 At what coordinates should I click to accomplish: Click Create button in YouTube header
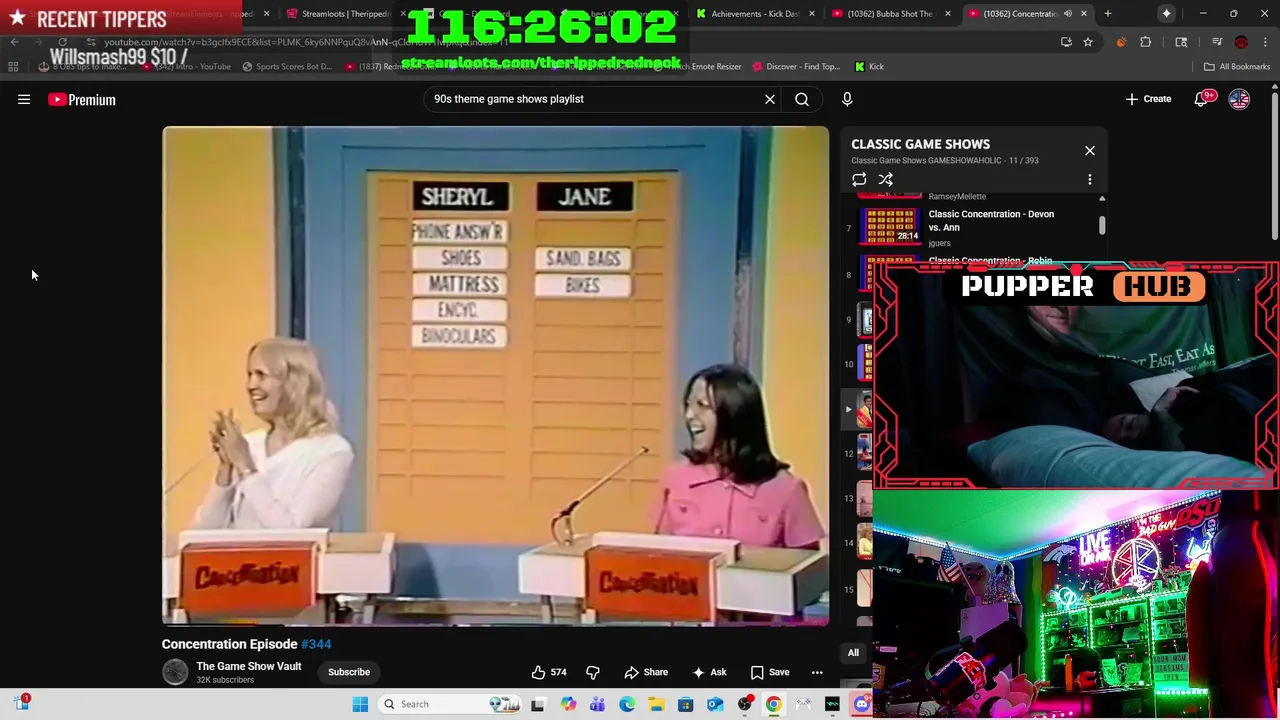click(x=1148, y=99)
